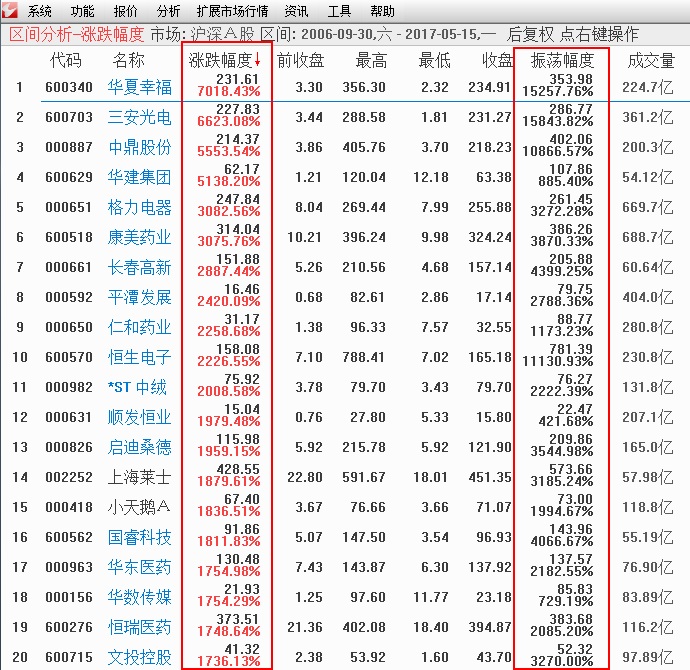690x670 pixels.
Task: Select stock 三安光电
Action: pos(139,117)
